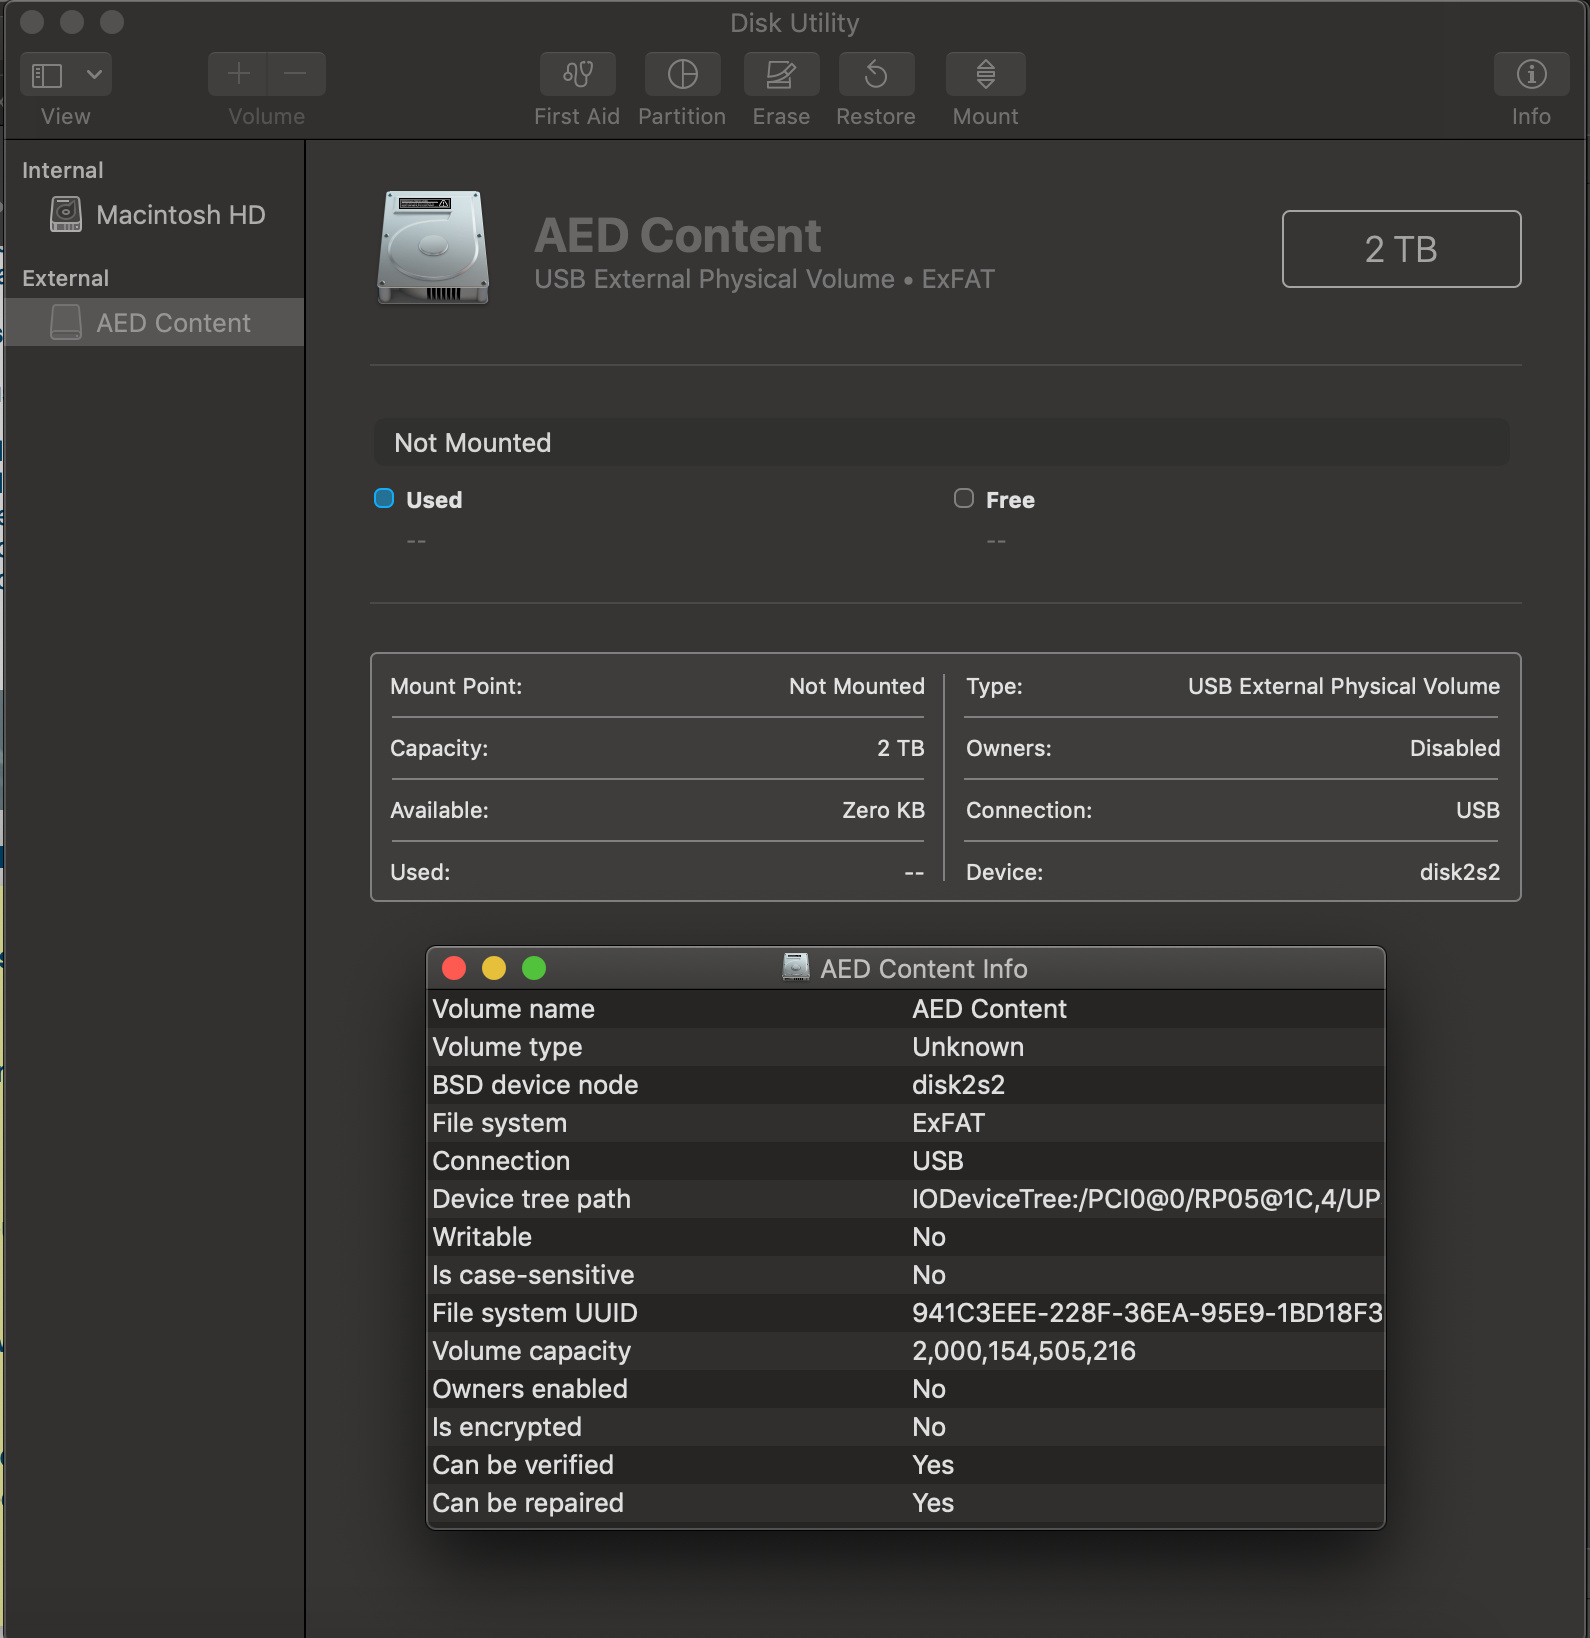
Task: Select the 'Volume type' info row
Action: 906,1047
